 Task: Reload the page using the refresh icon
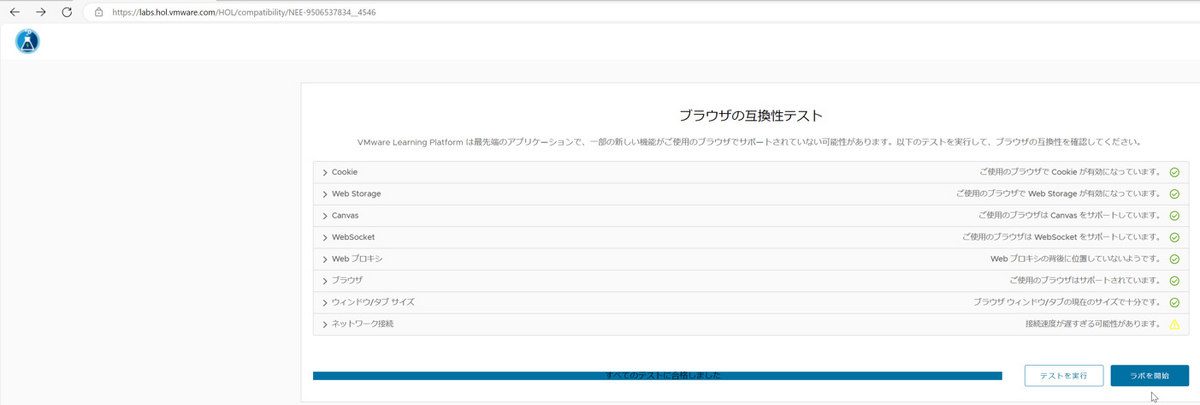point(67,12)
